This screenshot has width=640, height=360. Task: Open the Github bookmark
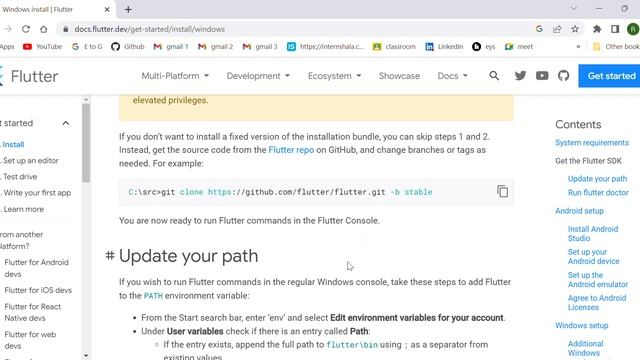(128, 47)
